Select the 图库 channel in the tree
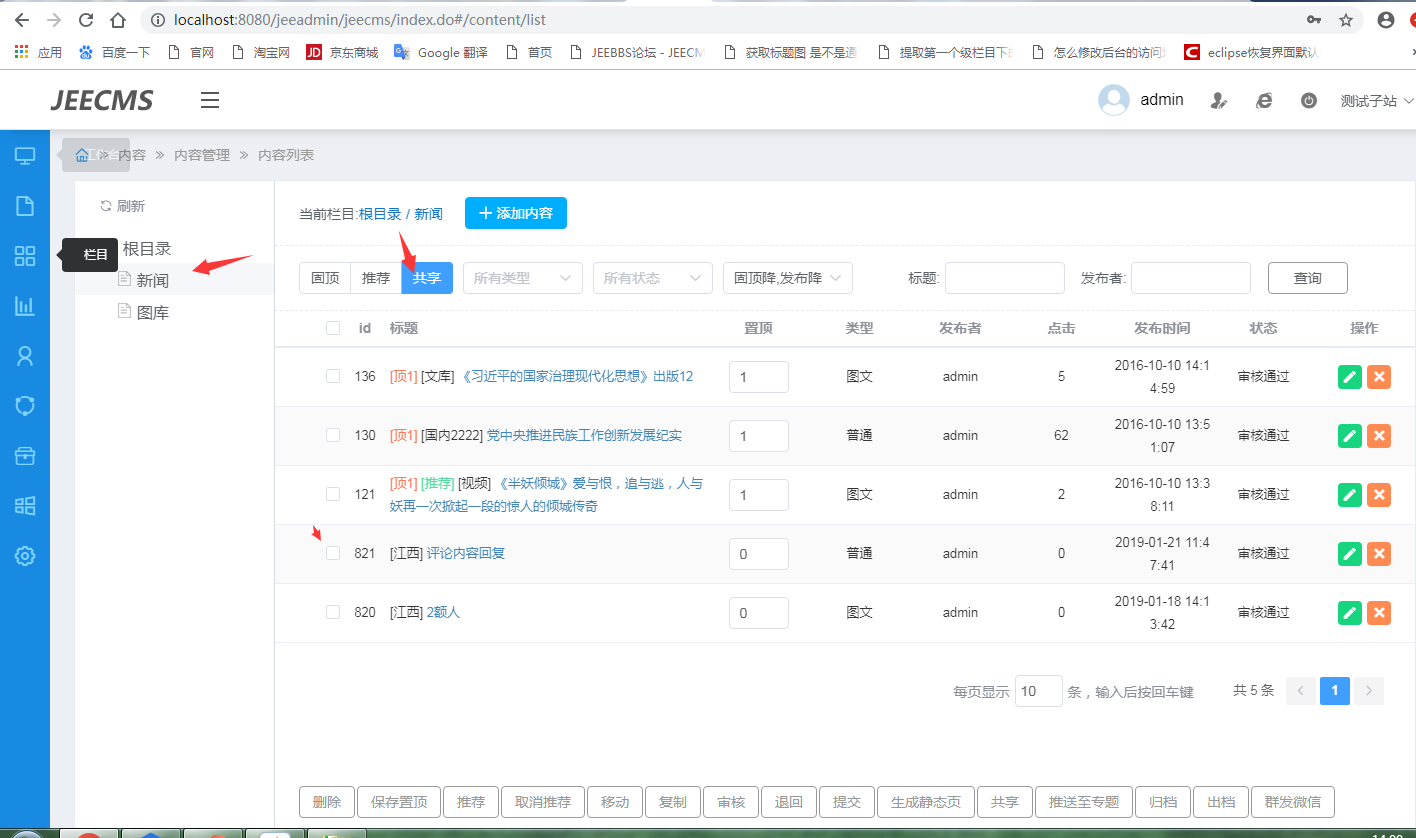This screenshot has width=1416, height=838. (x=152, y=313)
